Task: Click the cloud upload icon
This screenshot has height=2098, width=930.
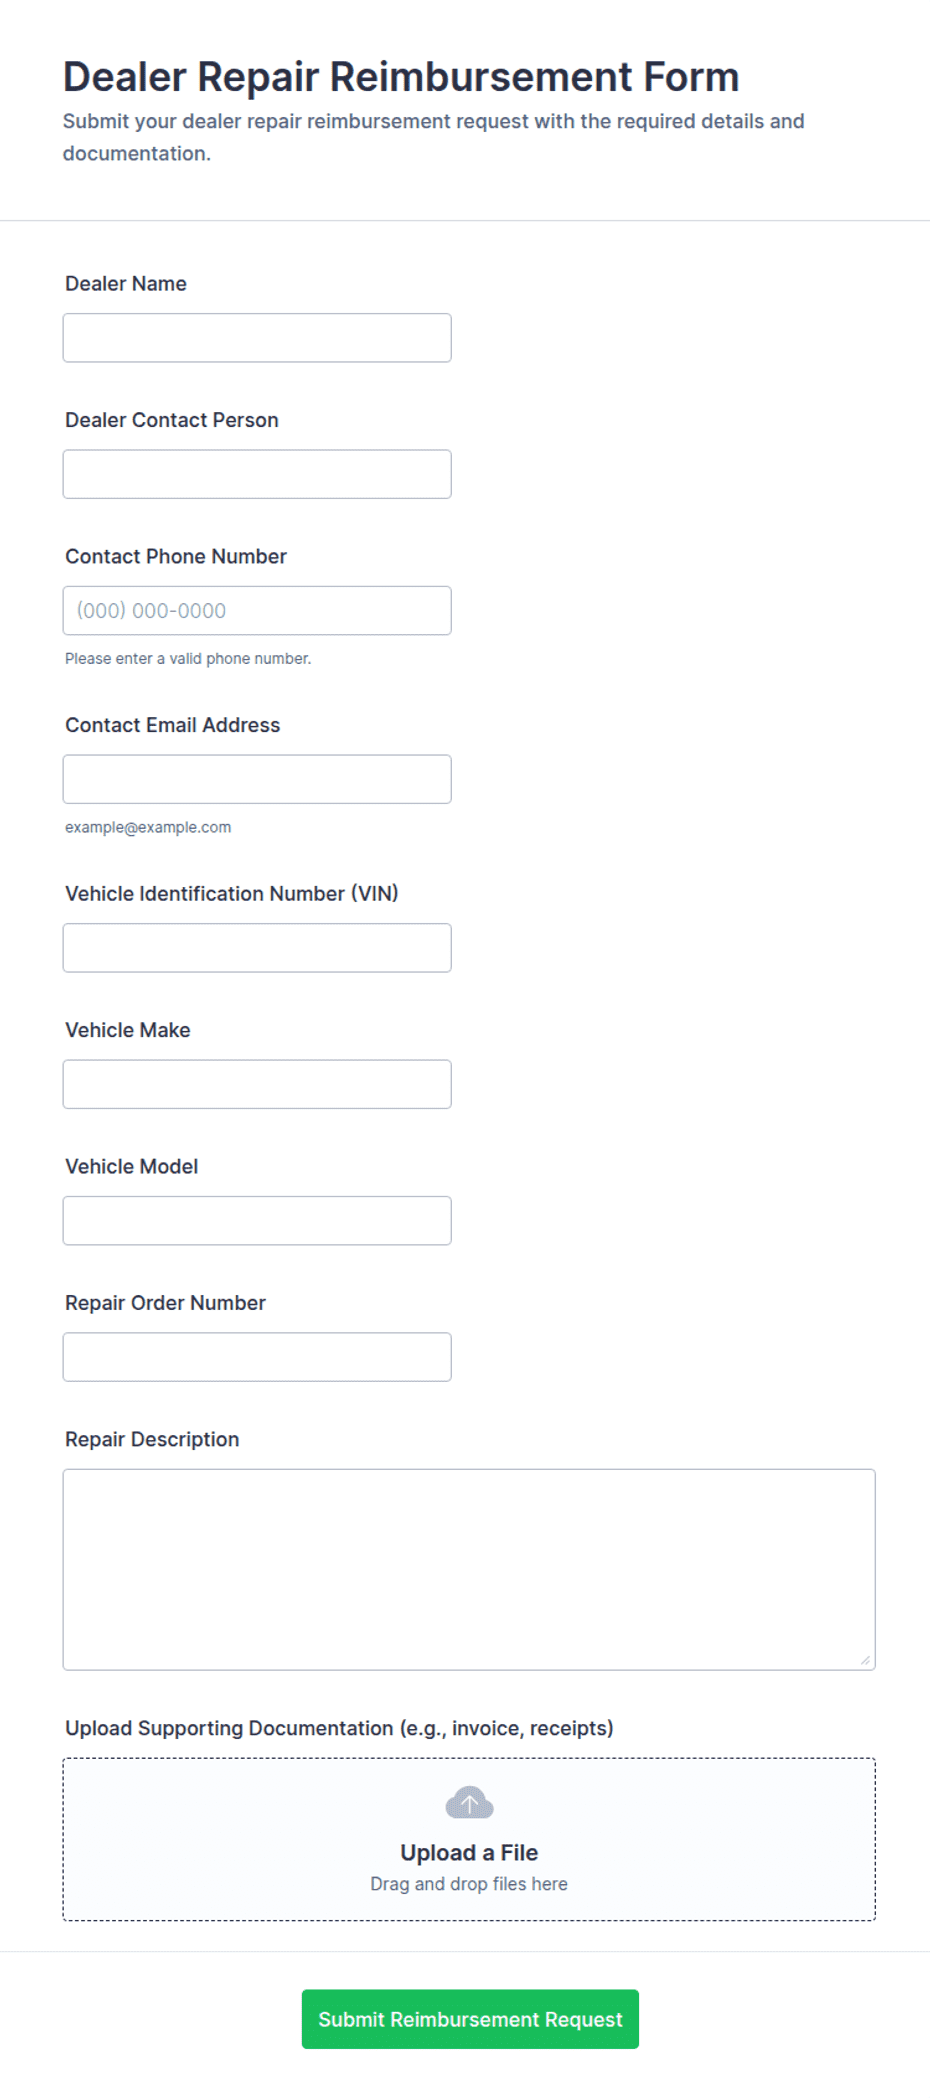Action: pos(469,1802)
